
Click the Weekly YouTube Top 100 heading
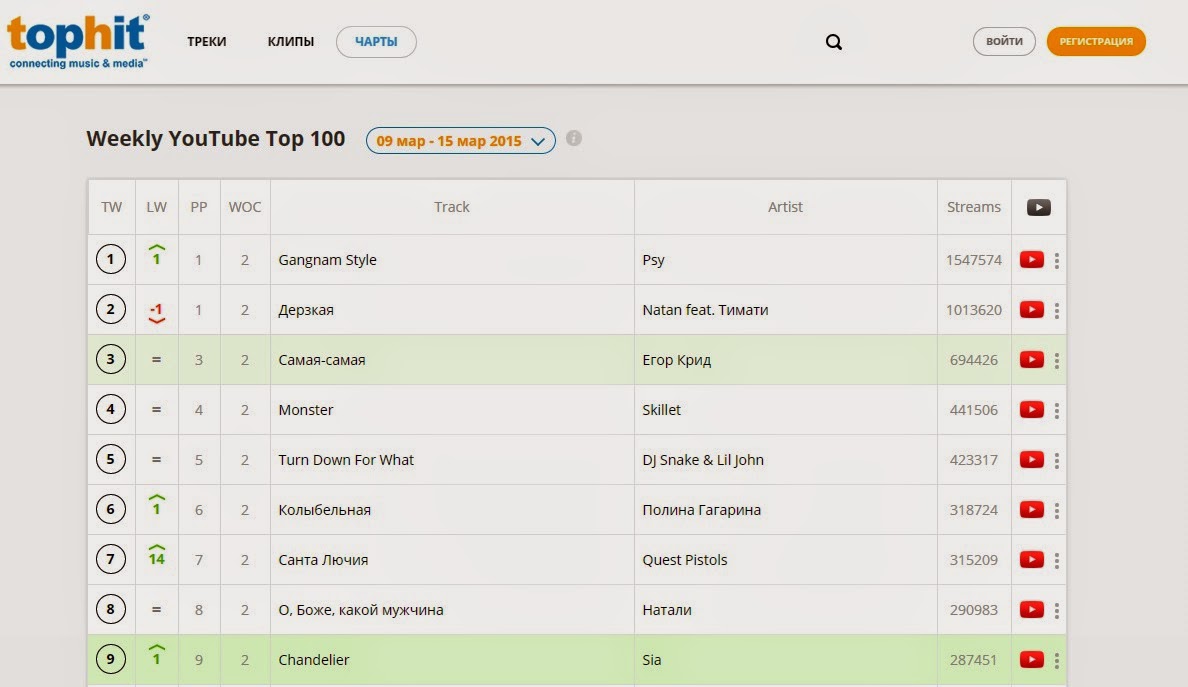click(215, 139)
